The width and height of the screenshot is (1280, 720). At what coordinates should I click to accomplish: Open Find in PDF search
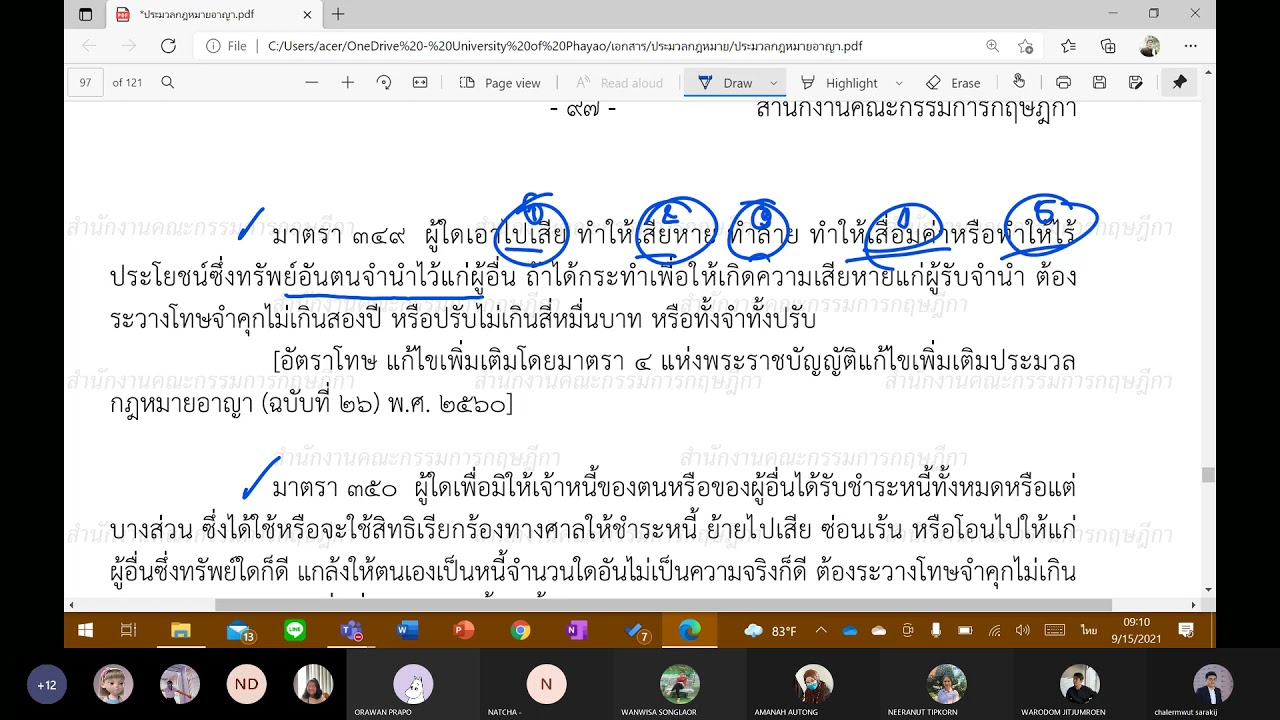click(168, 83)
